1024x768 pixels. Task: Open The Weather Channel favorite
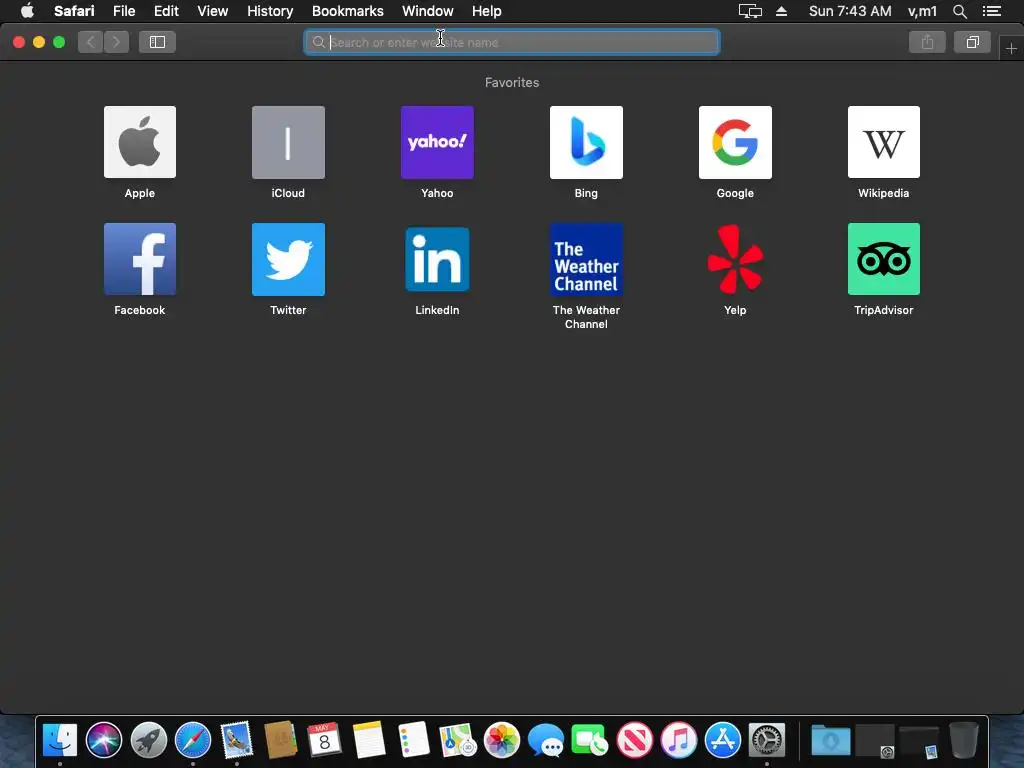point(586,259)
